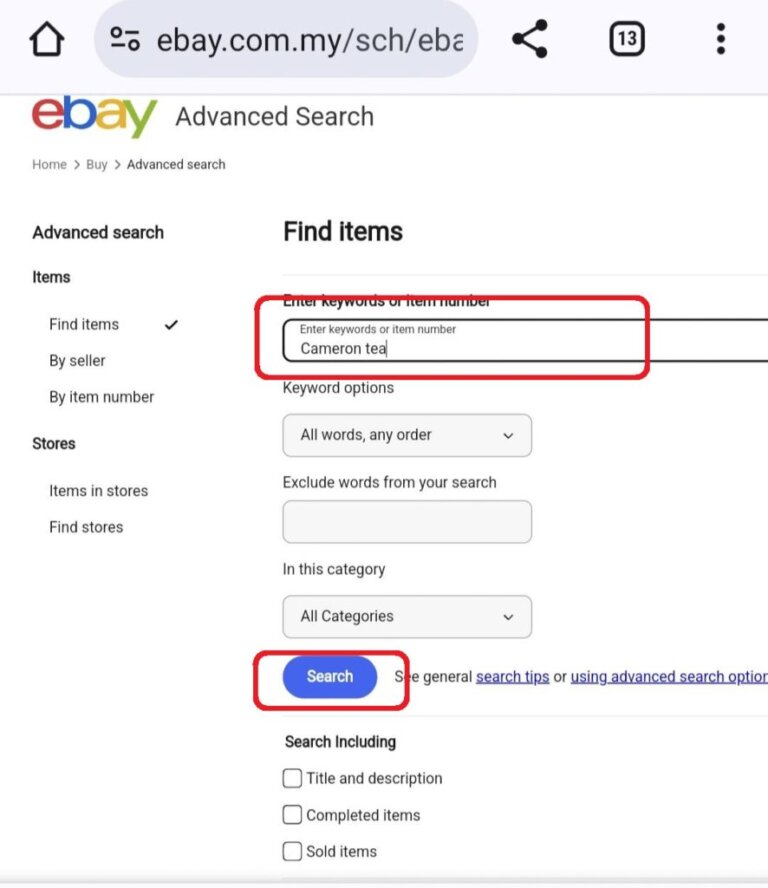Check the Completed items box

[x=292, y=815]
